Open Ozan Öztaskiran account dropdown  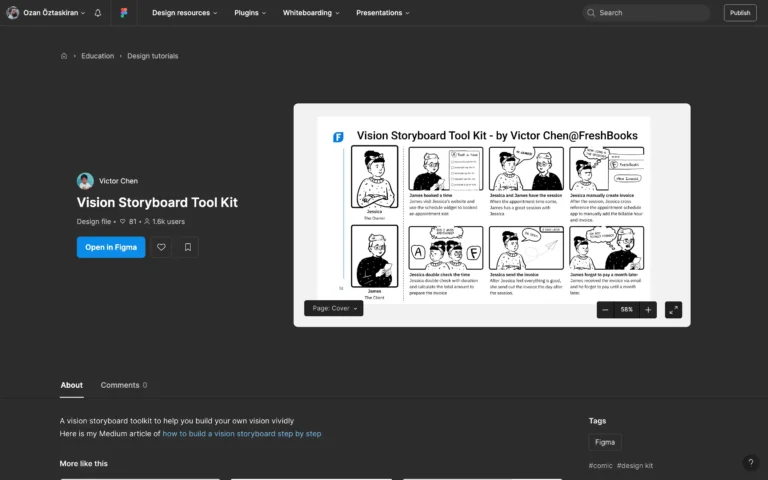pyautogui.click(x=54, y=13)
